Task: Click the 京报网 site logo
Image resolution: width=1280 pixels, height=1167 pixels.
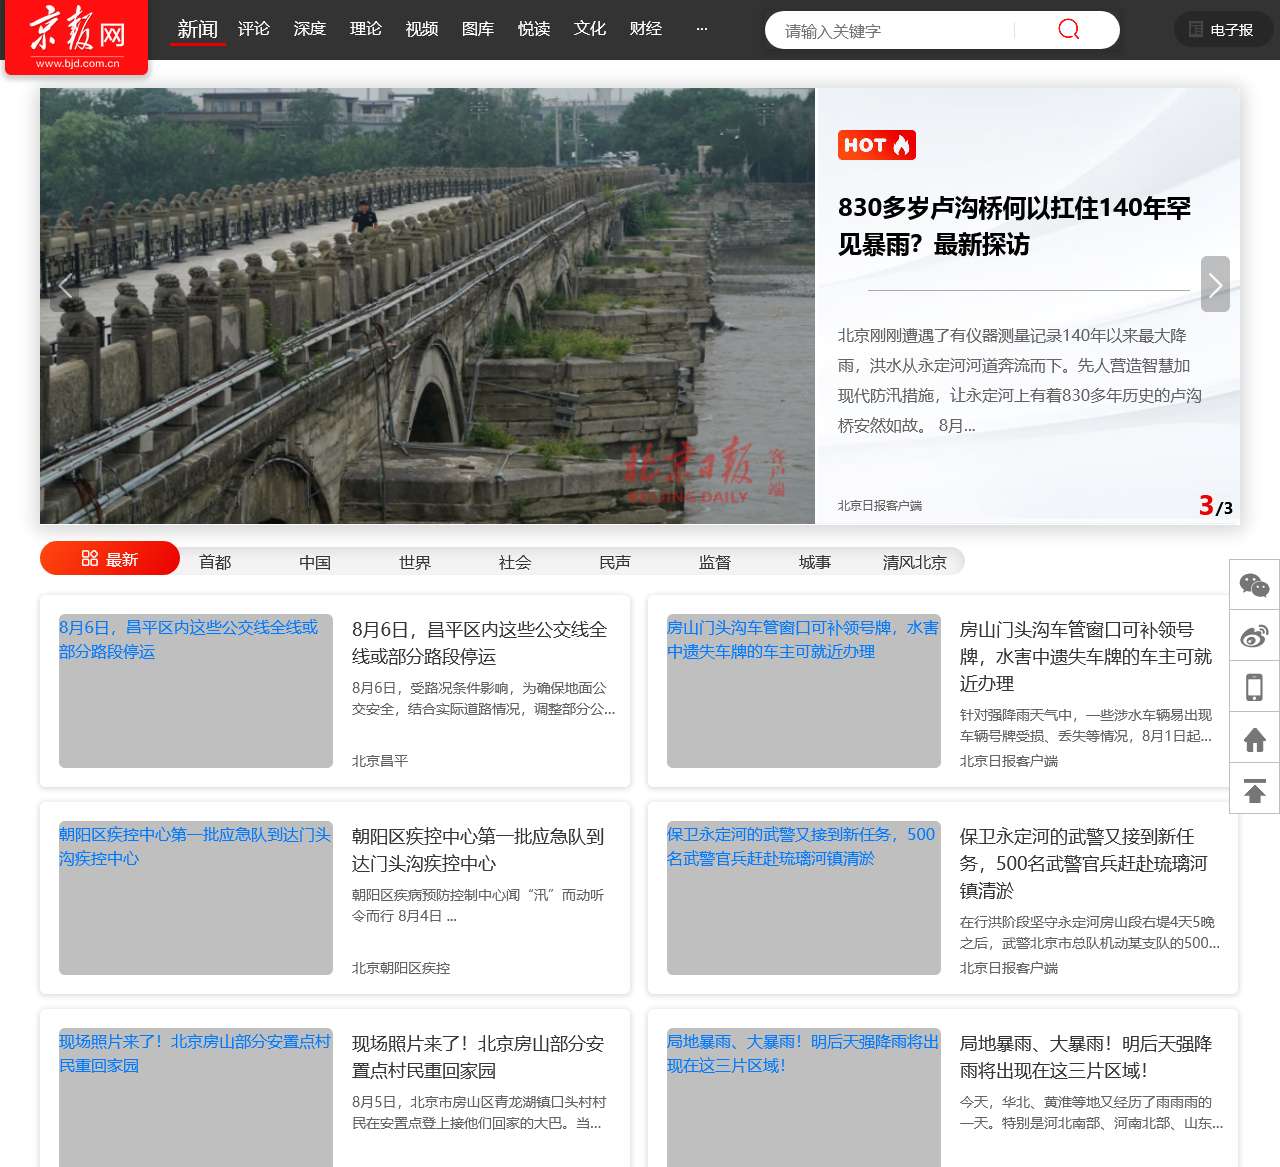Action: pos(75,36)
